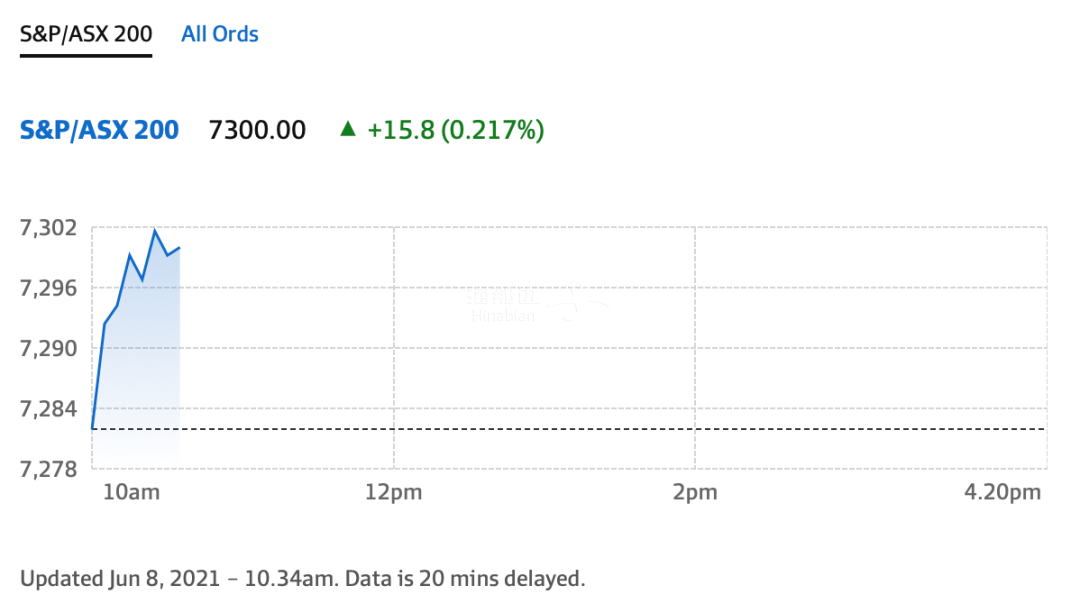Click the 4.20pm time axis label
Screen dimensions: 1080x604
1002,492
